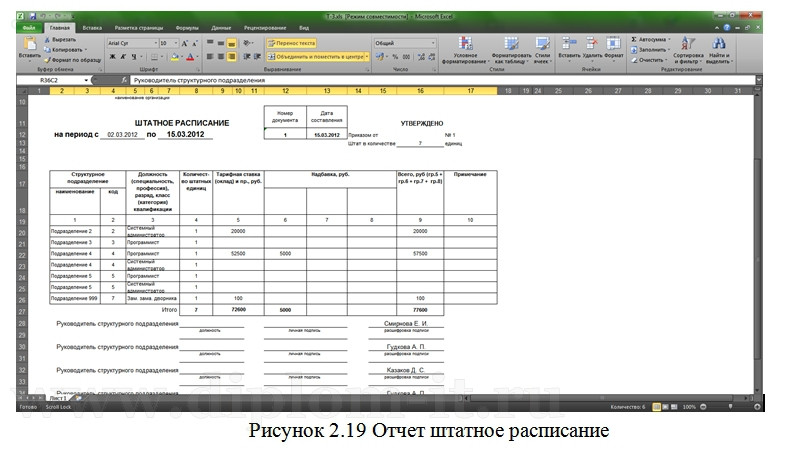Open Format as Table (Форматировать как таблицу)

[x=511, y=50]
